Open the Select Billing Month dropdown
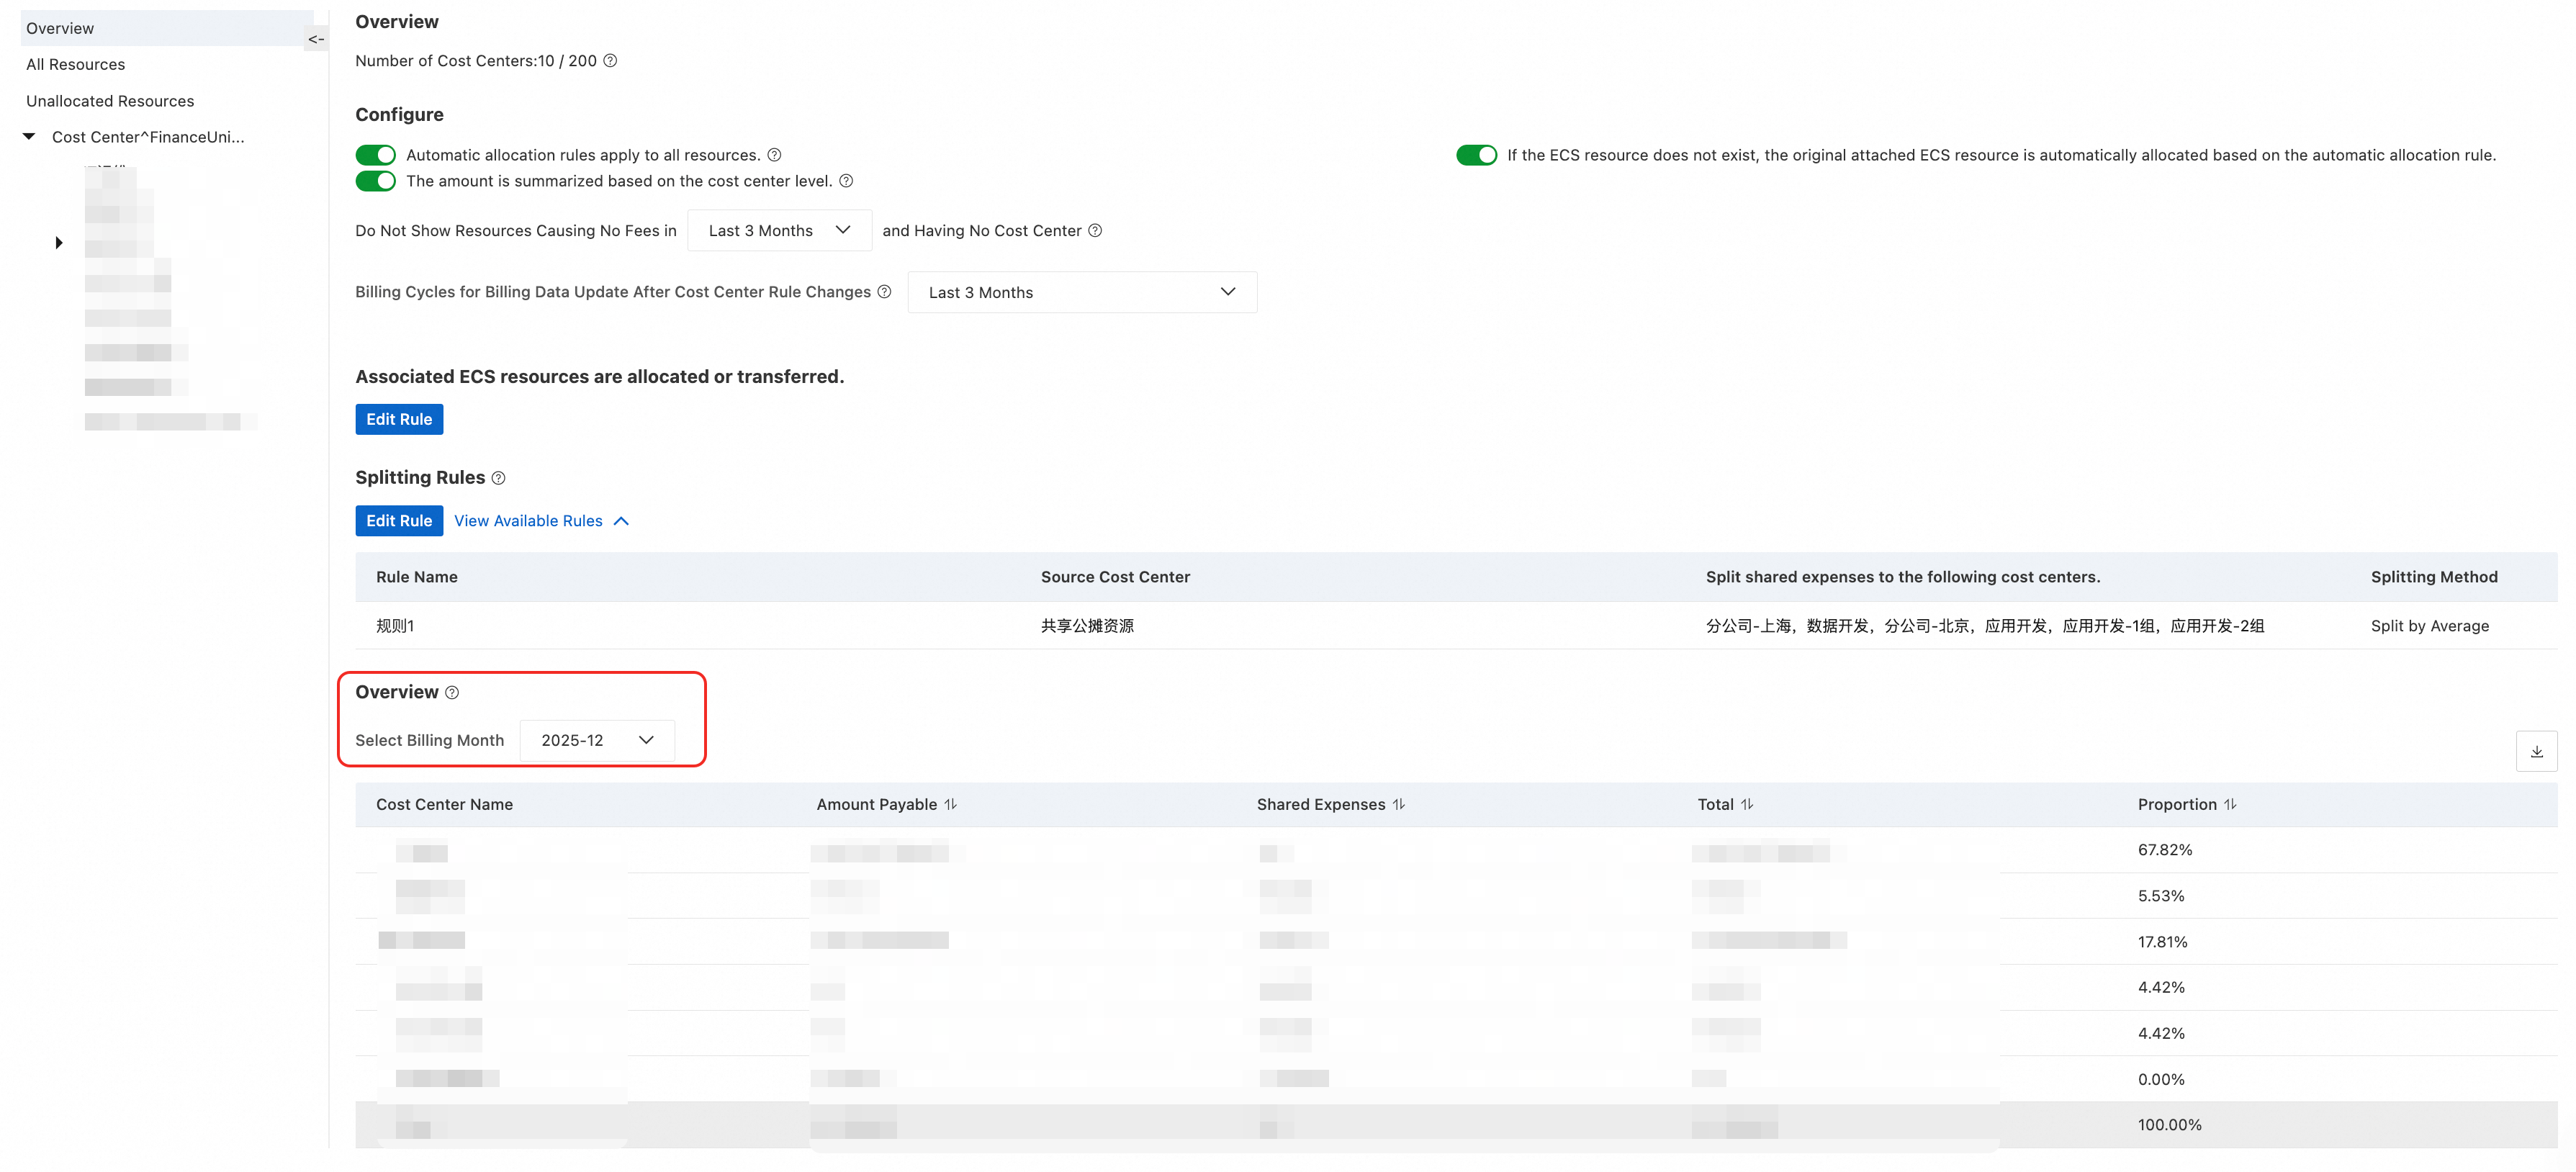The height and width of the screenshot is (1172, 2576). pyautogui.click(x=597, y=740)
